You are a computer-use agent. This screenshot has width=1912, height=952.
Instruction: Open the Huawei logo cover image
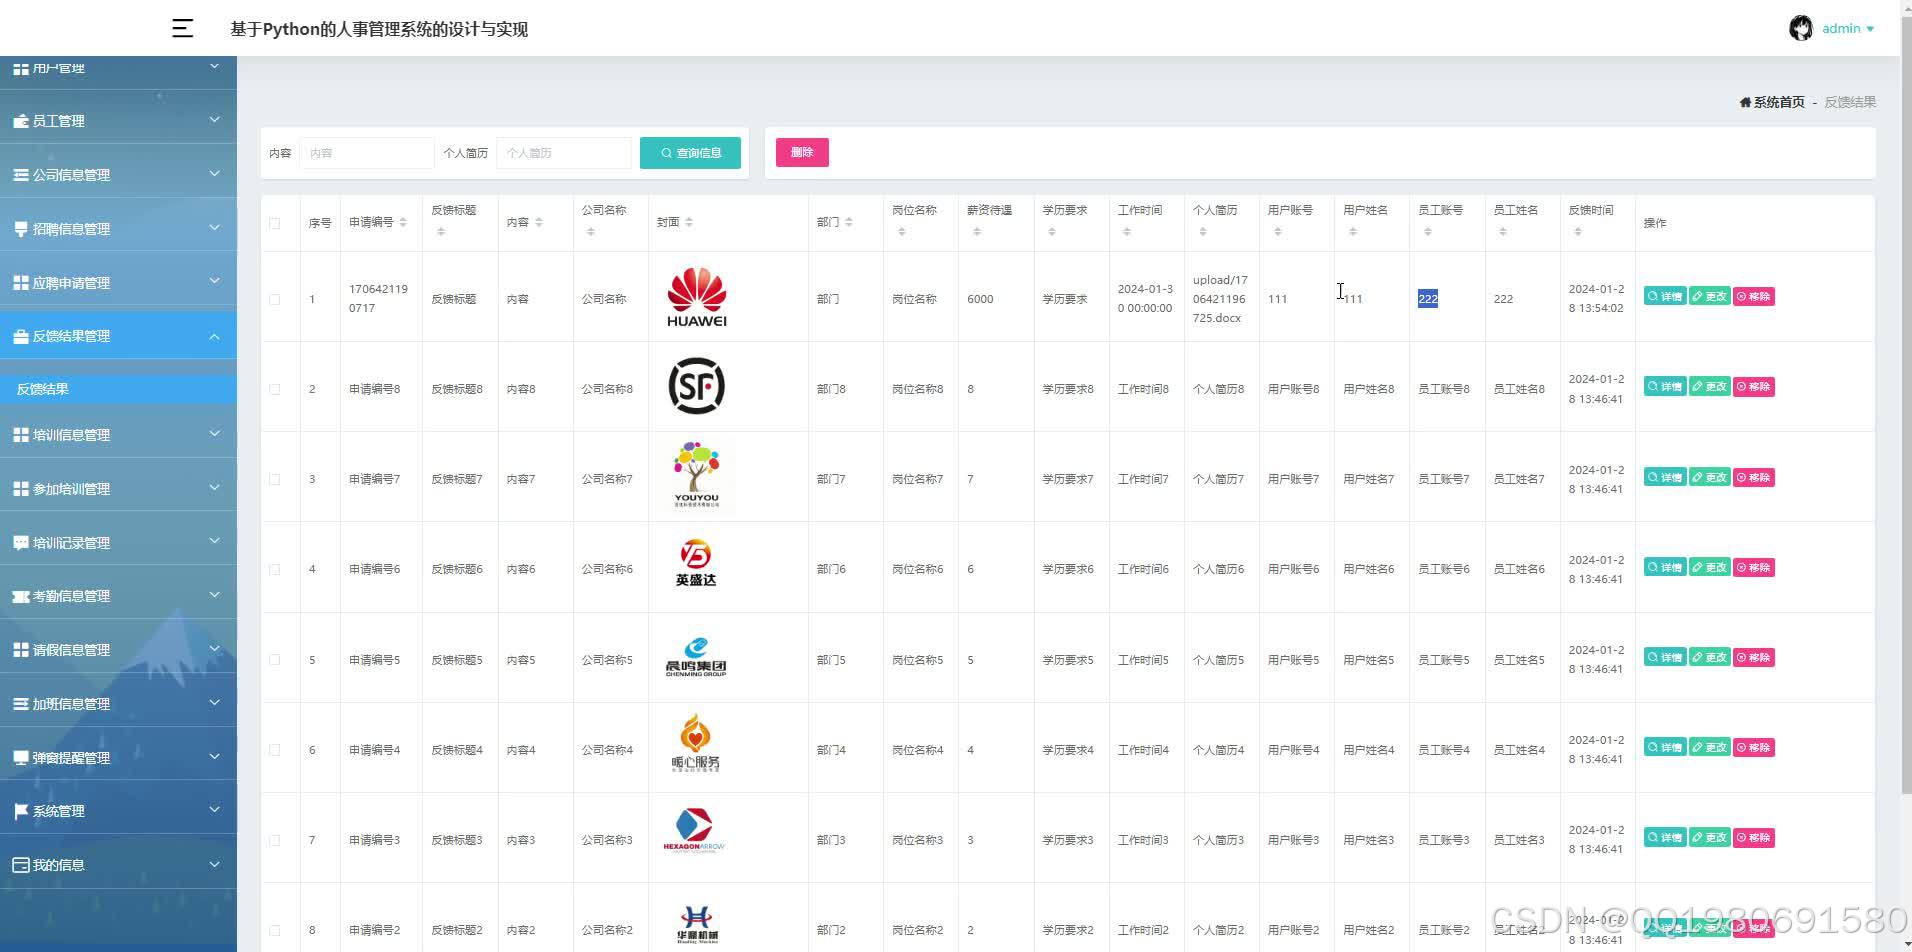696,297
